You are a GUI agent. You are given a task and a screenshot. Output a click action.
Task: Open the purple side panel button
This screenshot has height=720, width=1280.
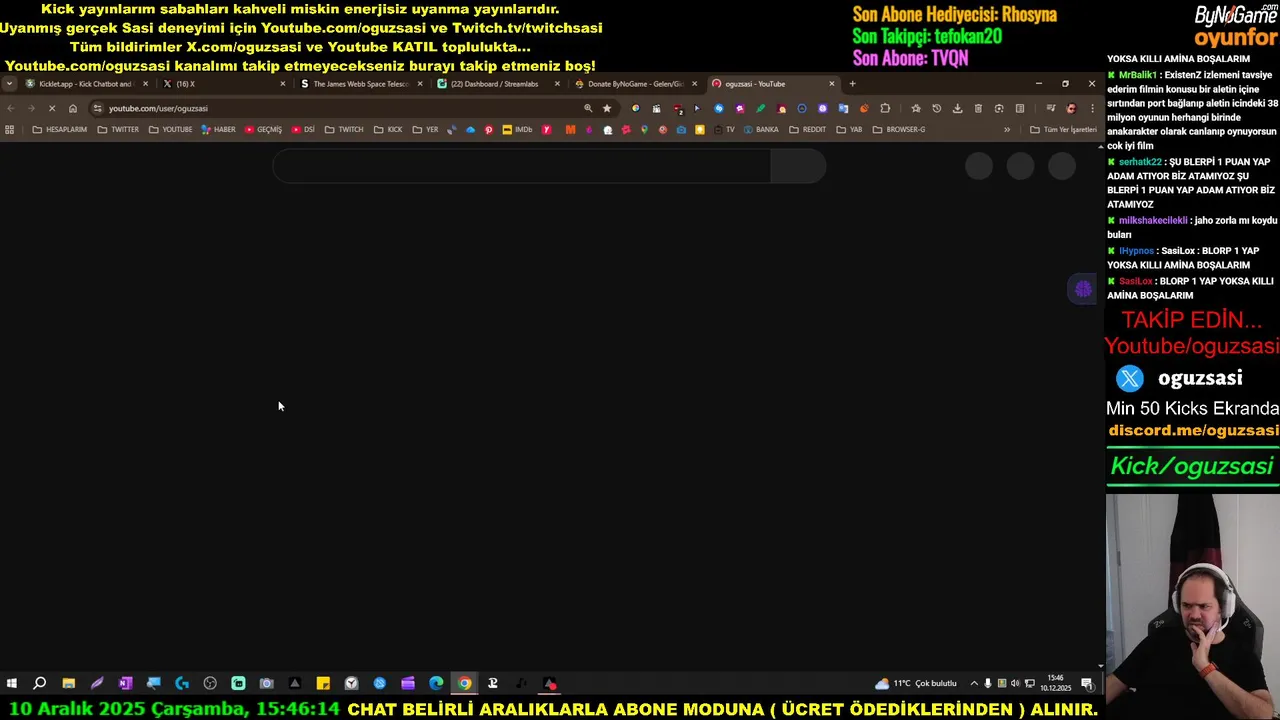coord(1083,289)
